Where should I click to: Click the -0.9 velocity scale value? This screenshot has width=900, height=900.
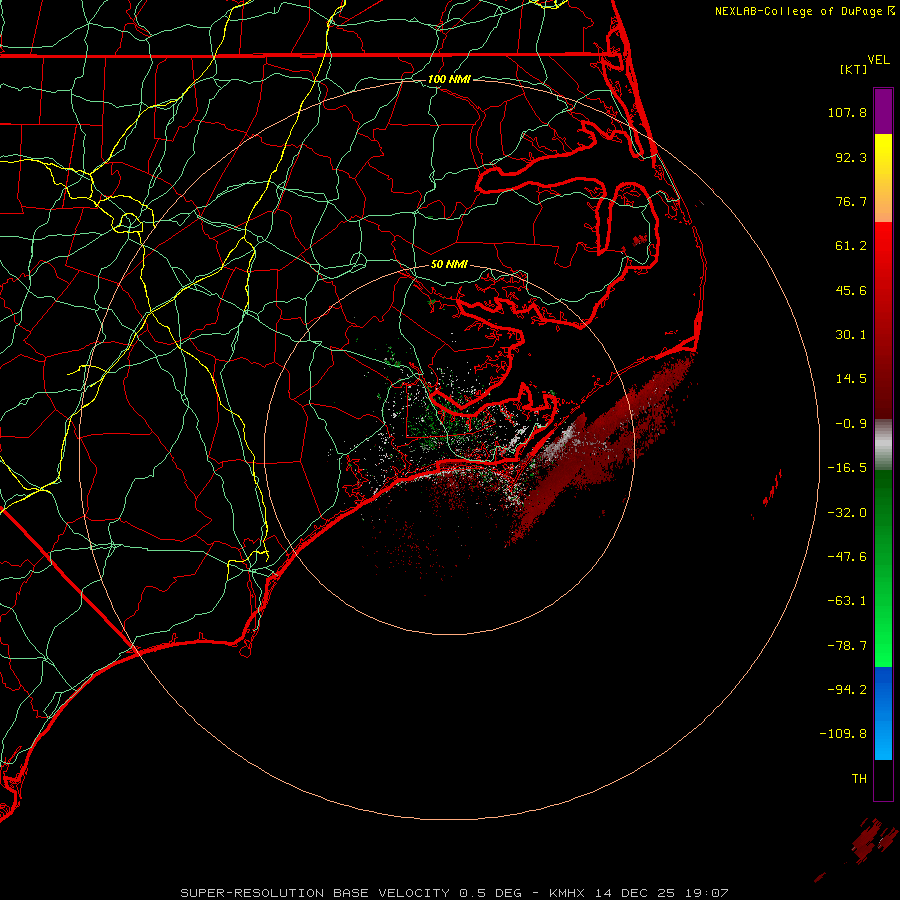point(851,424)
